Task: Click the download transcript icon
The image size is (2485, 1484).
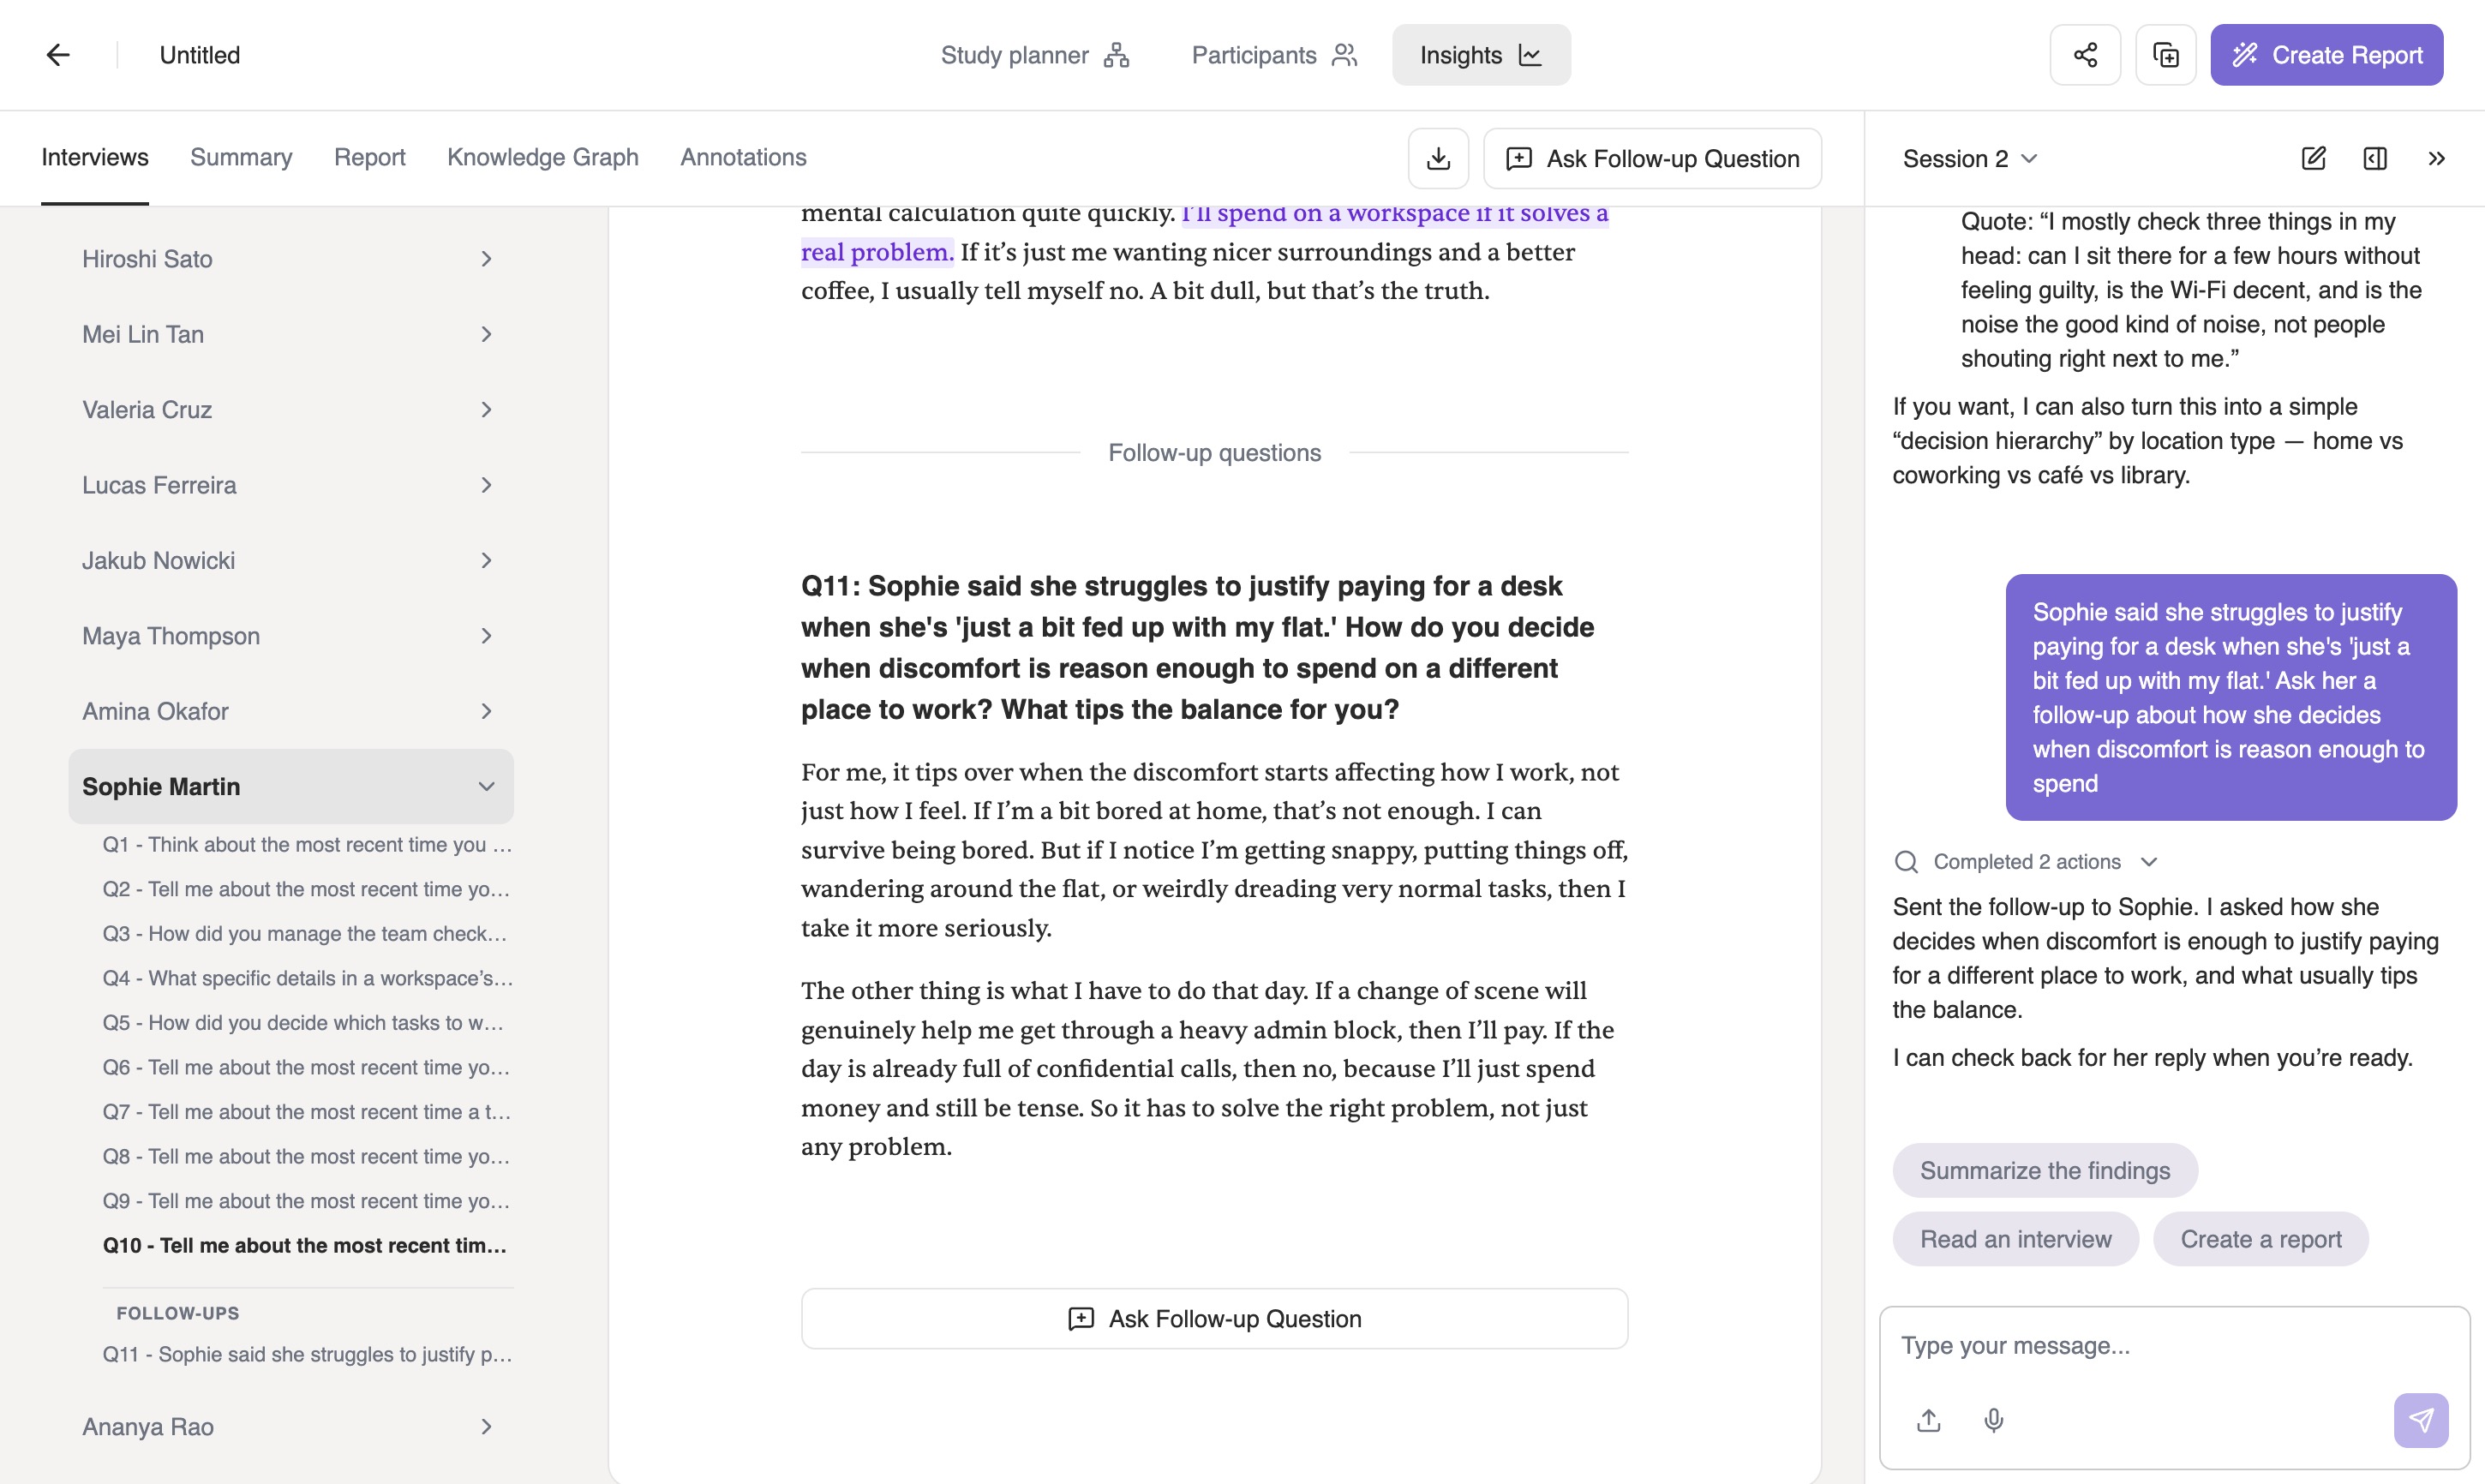Action: click(x=1438, y=158)
